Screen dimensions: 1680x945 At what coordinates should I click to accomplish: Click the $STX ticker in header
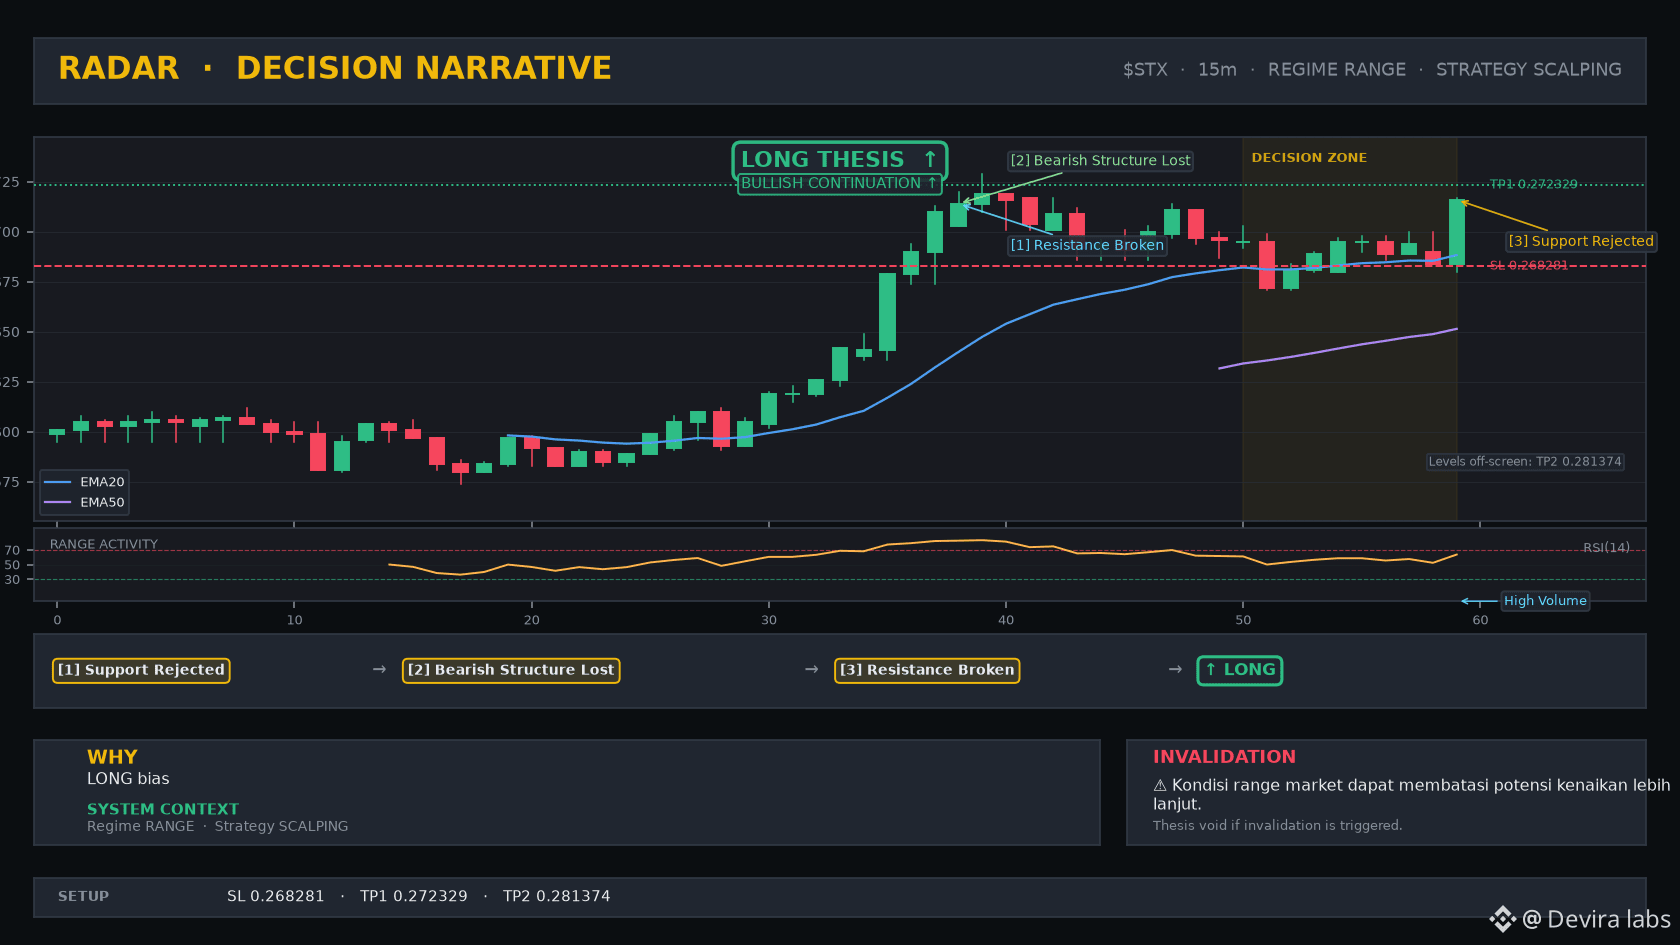tap(1145, 70)
